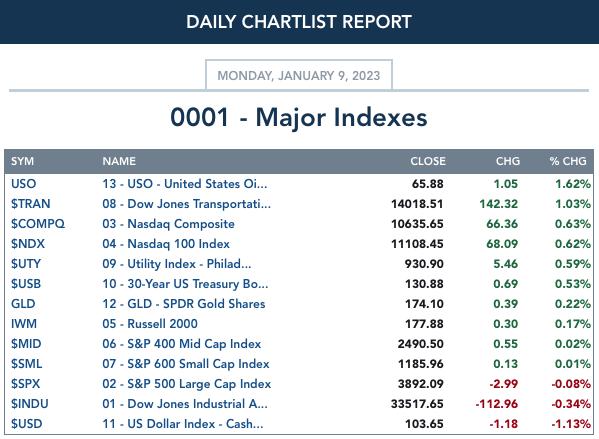Click S&P 500 Large Cap Index name

pyautogui.click(x=186, y=384)
